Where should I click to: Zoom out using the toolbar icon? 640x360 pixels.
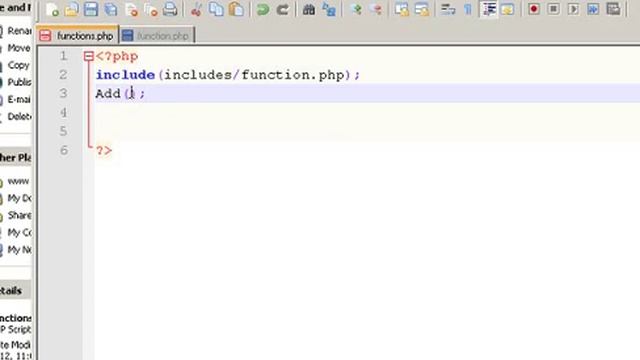(376, 9)
